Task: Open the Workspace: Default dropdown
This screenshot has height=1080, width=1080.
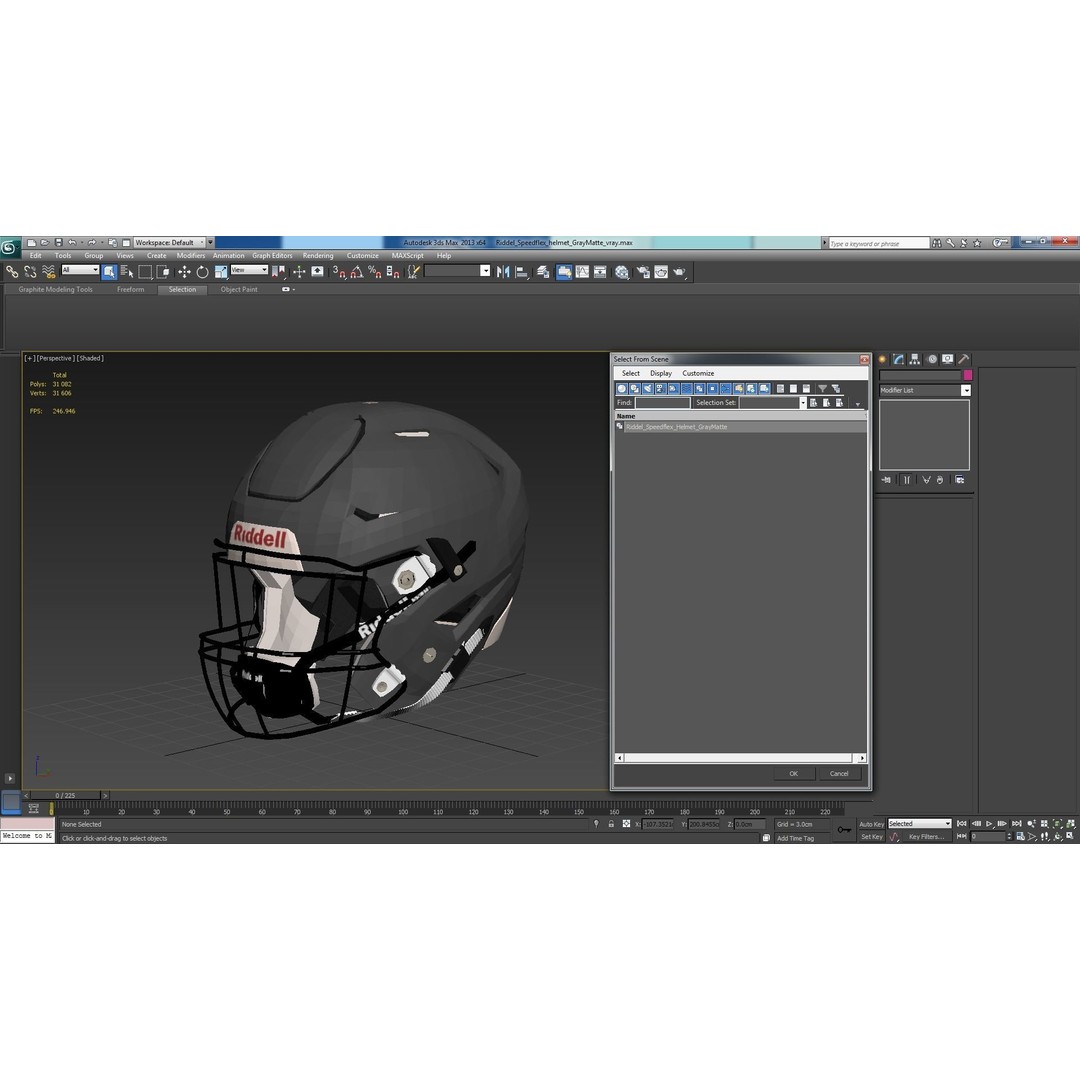Action: coord(169,242)
